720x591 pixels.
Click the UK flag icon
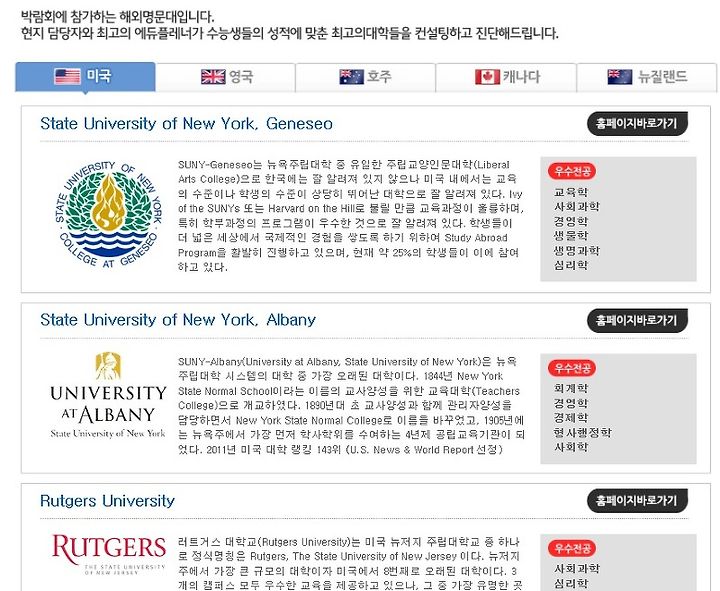click(x=213, y=77)
